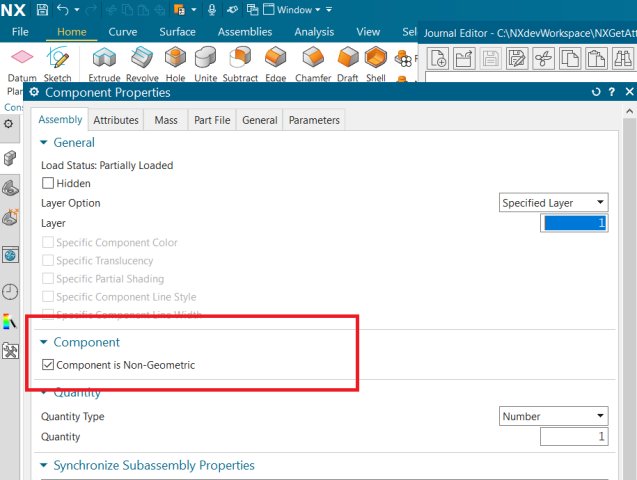Click the greyed Save icon in Journal Editor

click(490, 58)
